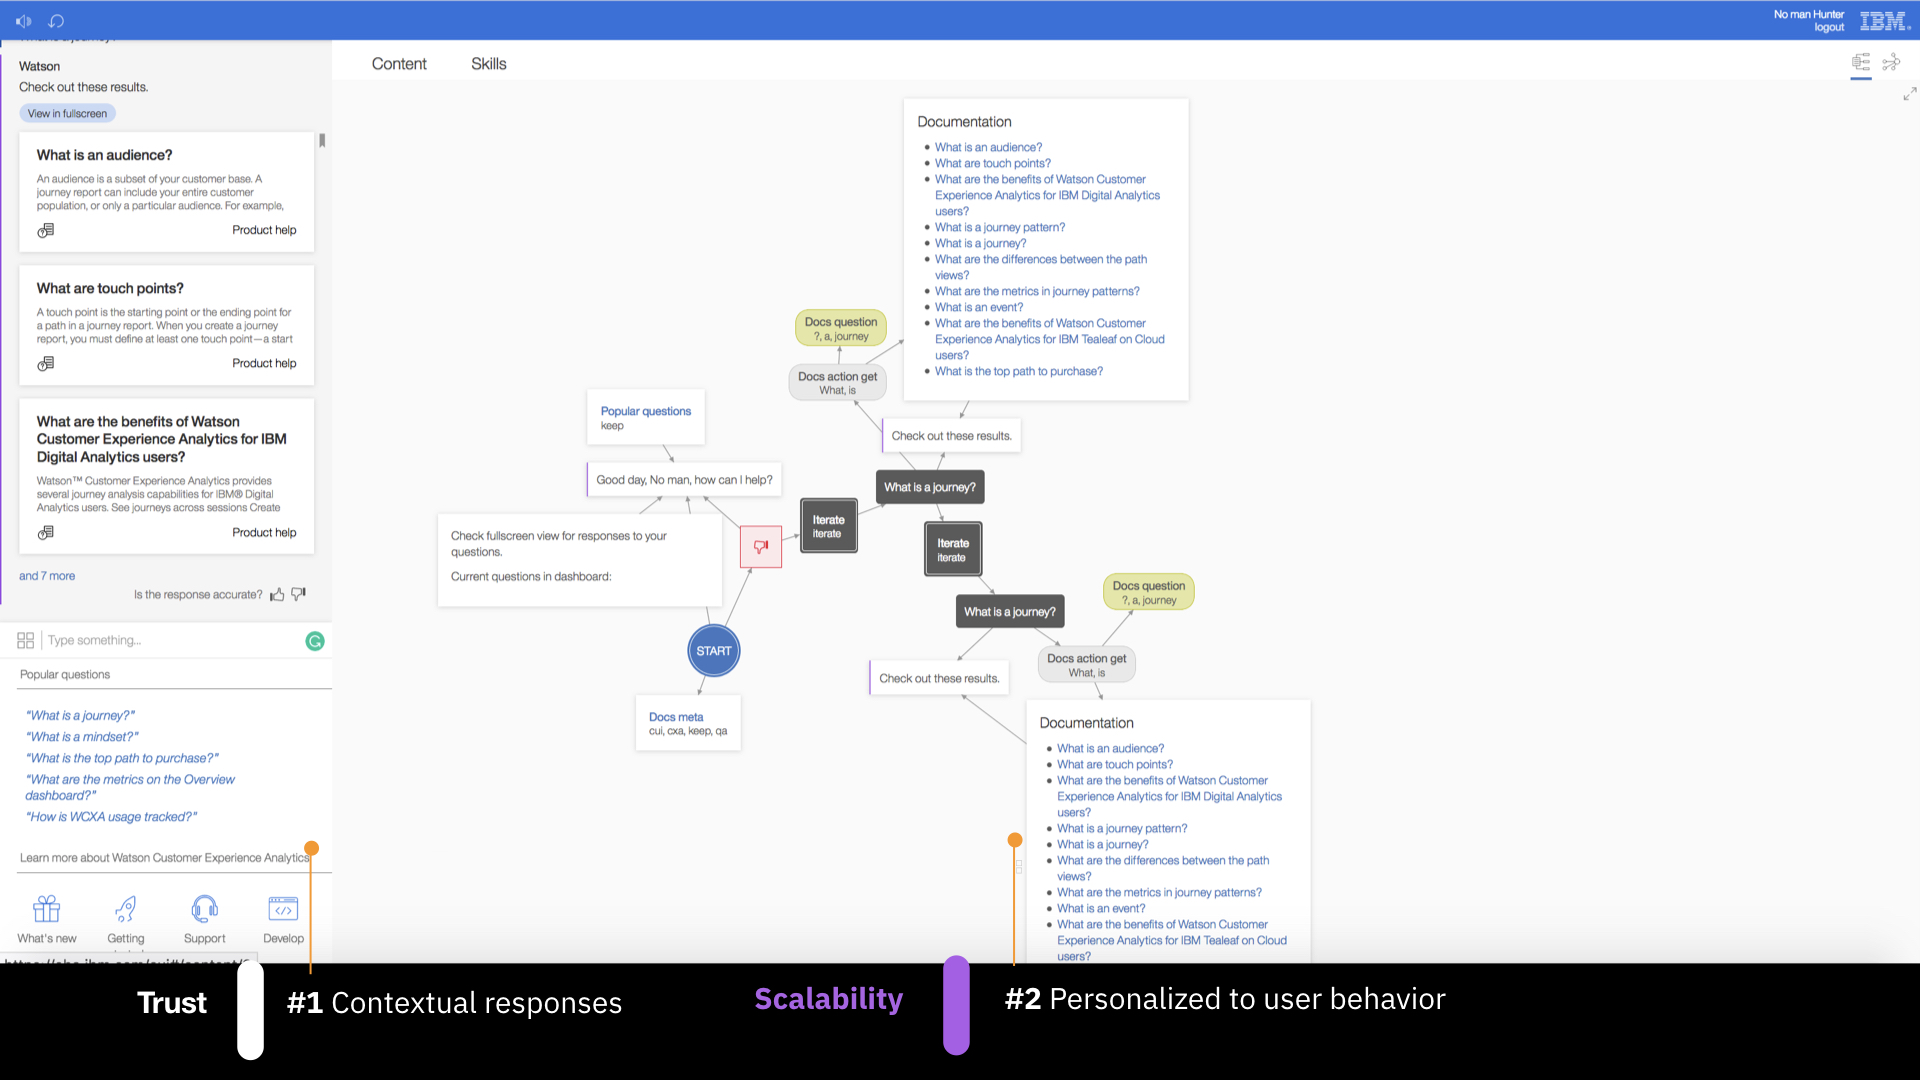Open the Develop code window icon
This screenshot has width=1920, height=1080.
[x=283, y=909]
